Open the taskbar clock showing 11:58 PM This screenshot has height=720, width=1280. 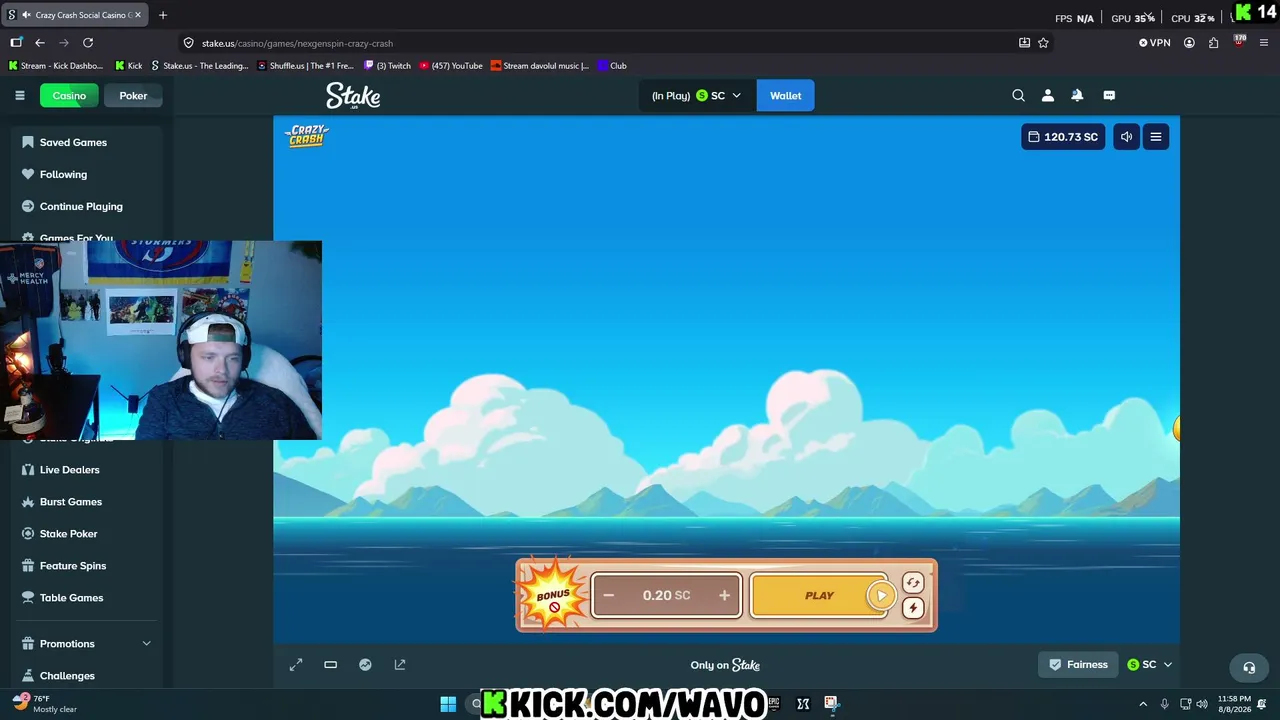click(x=1233, y=704)
